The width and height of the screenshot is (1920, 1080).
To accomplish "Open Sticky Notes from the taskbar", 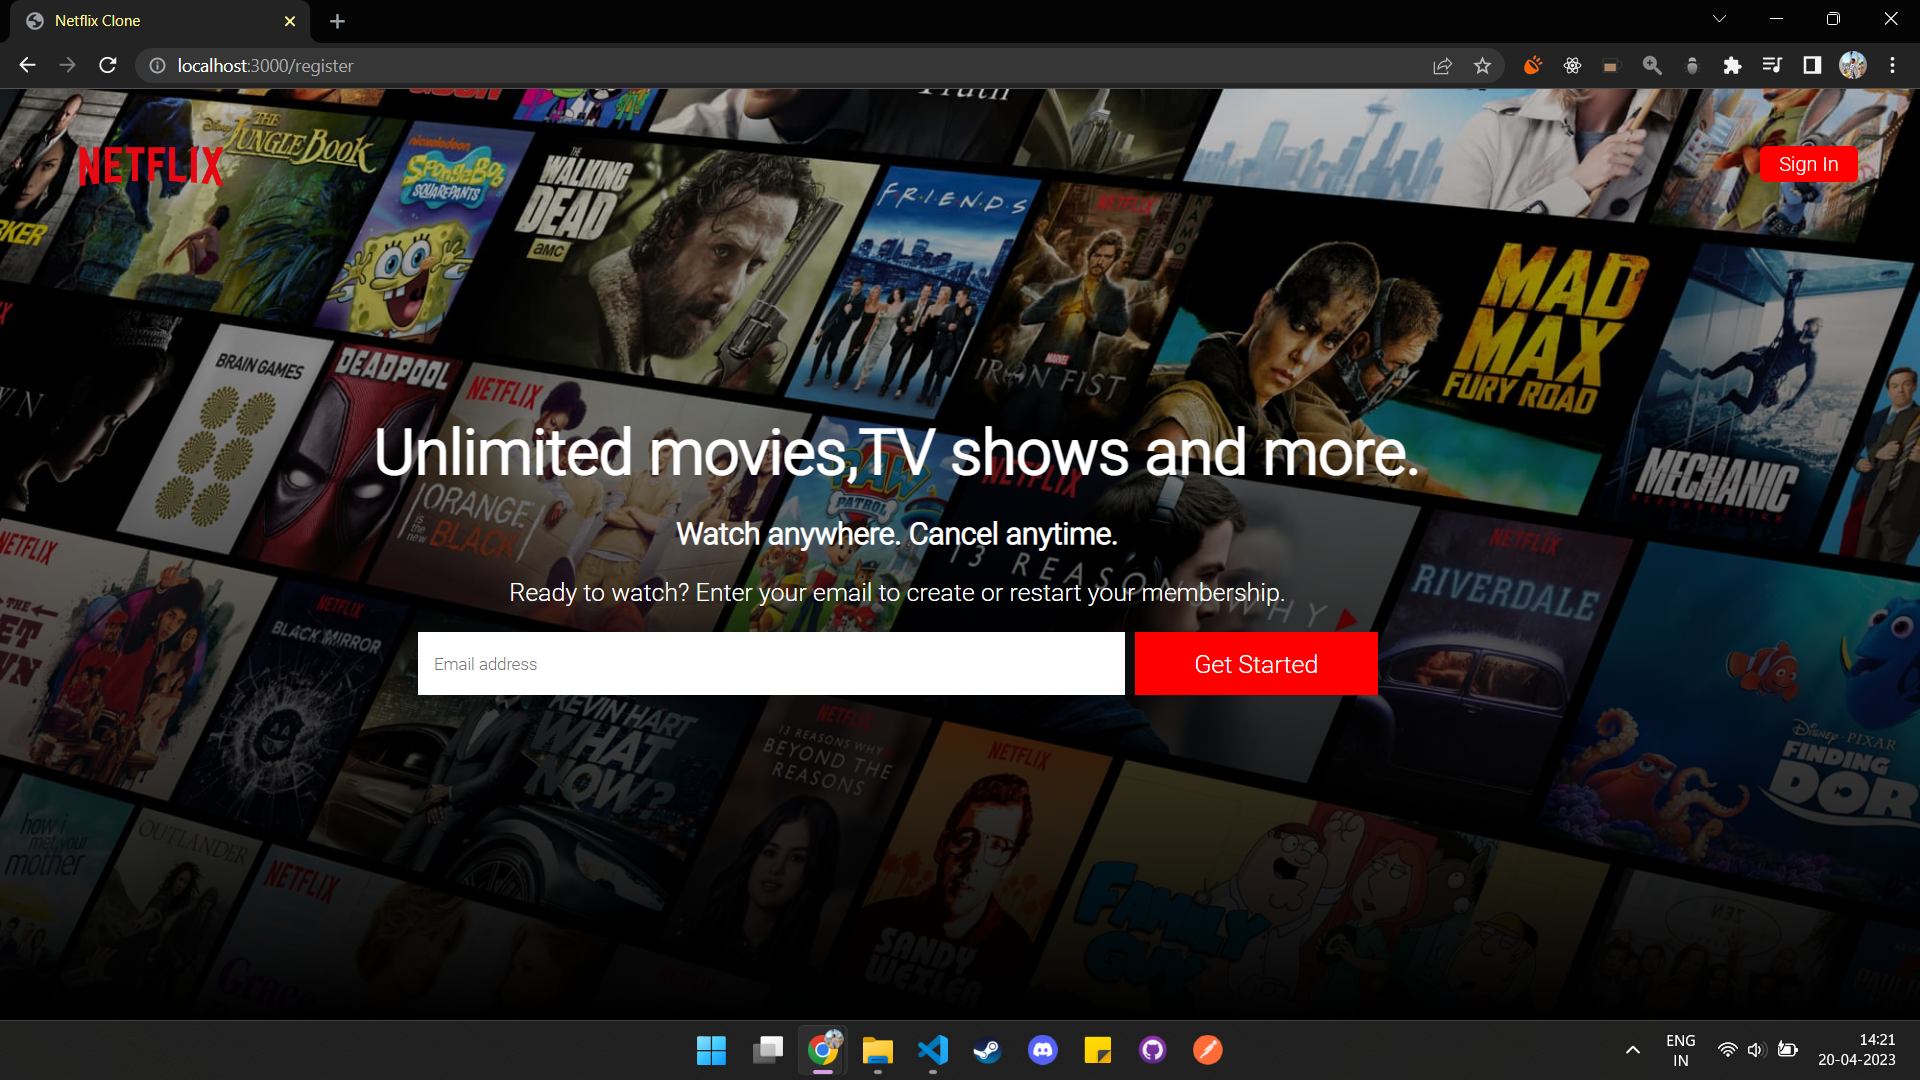I will [x=1098, y=1050].
